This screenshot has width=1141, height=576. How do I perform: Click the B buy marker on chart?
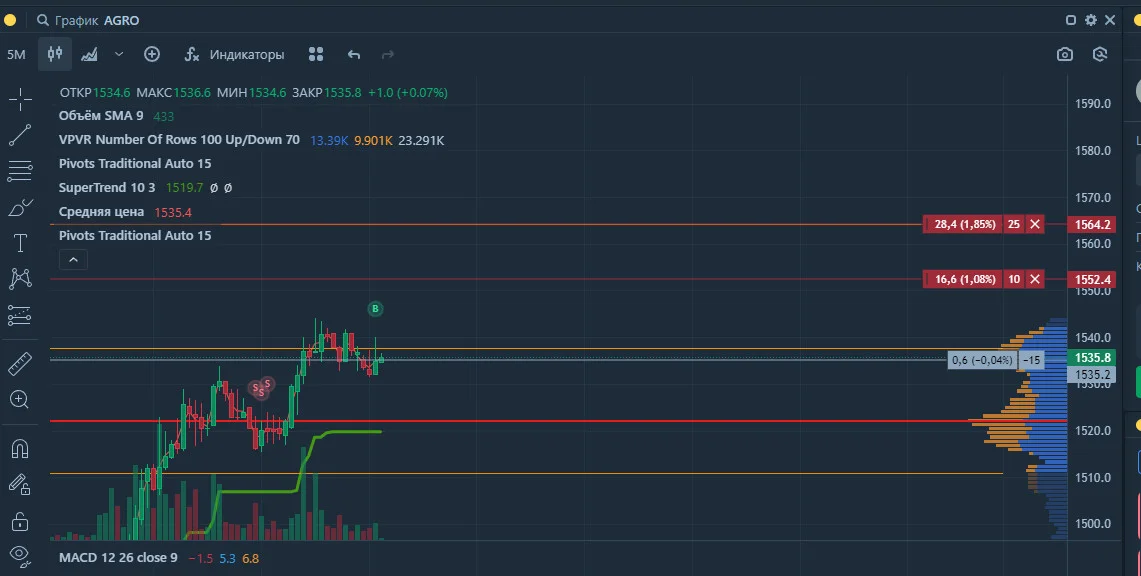click(x=375, y=309)
